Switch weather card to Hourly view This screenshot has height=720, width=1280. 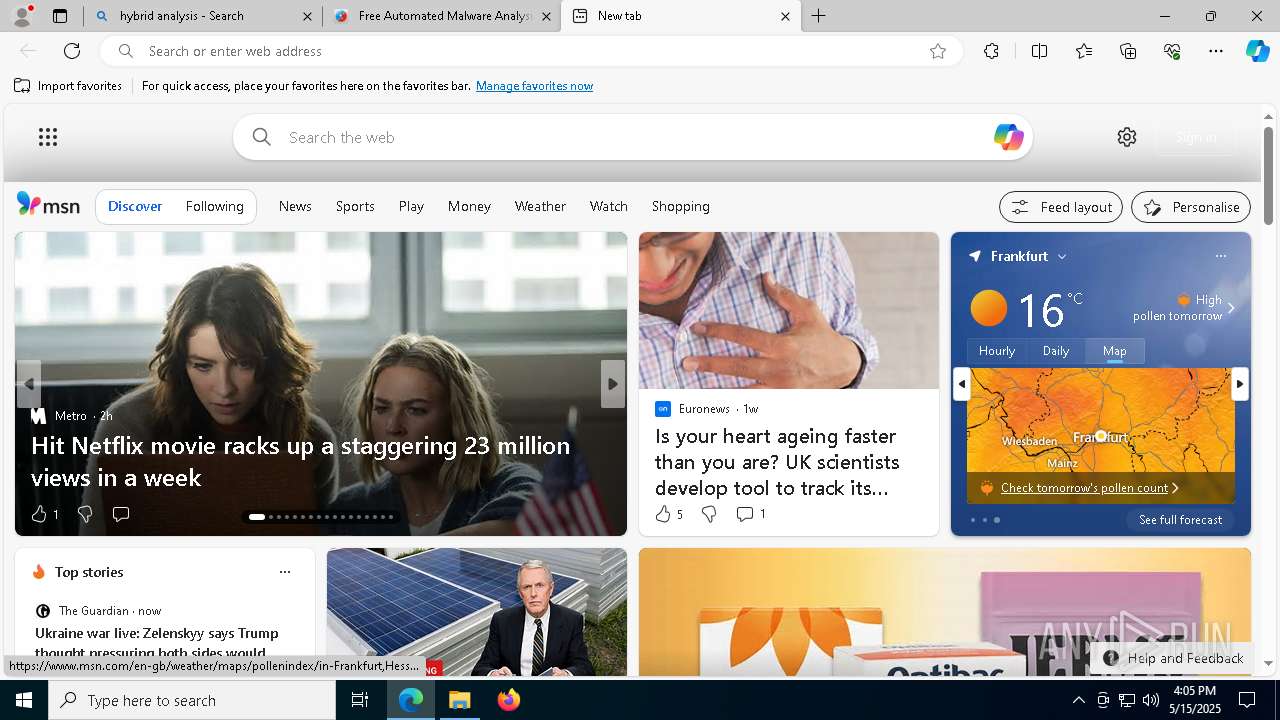(997, 351)
